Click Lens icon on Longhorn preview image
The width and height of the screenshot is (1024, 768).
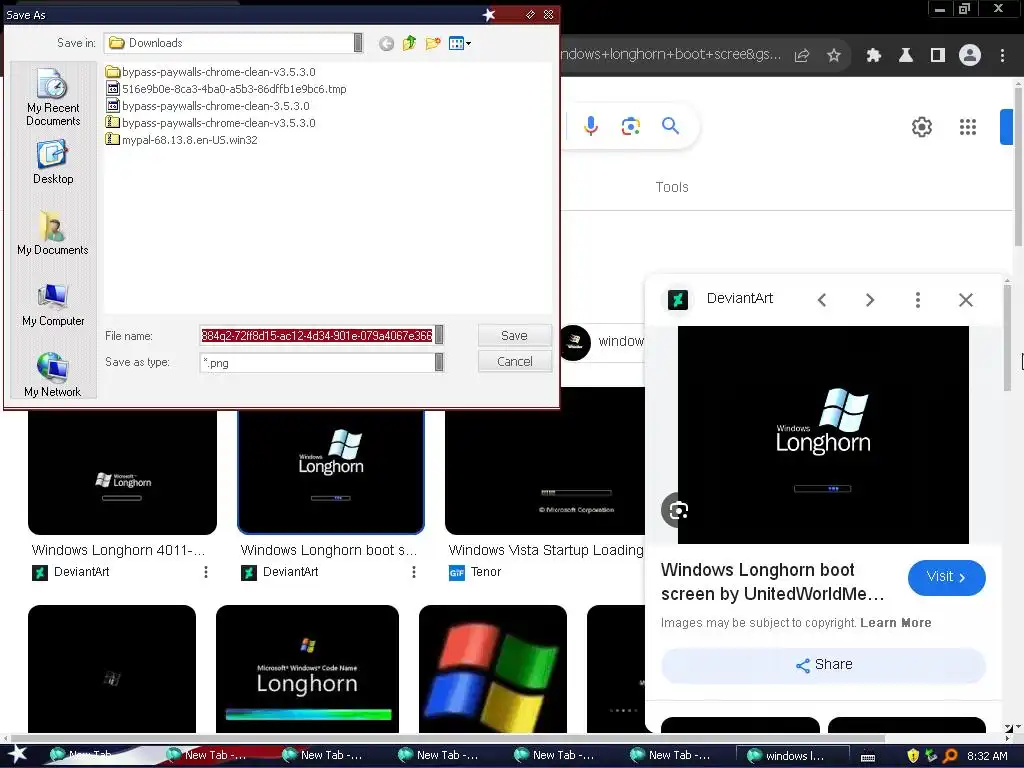678,510
